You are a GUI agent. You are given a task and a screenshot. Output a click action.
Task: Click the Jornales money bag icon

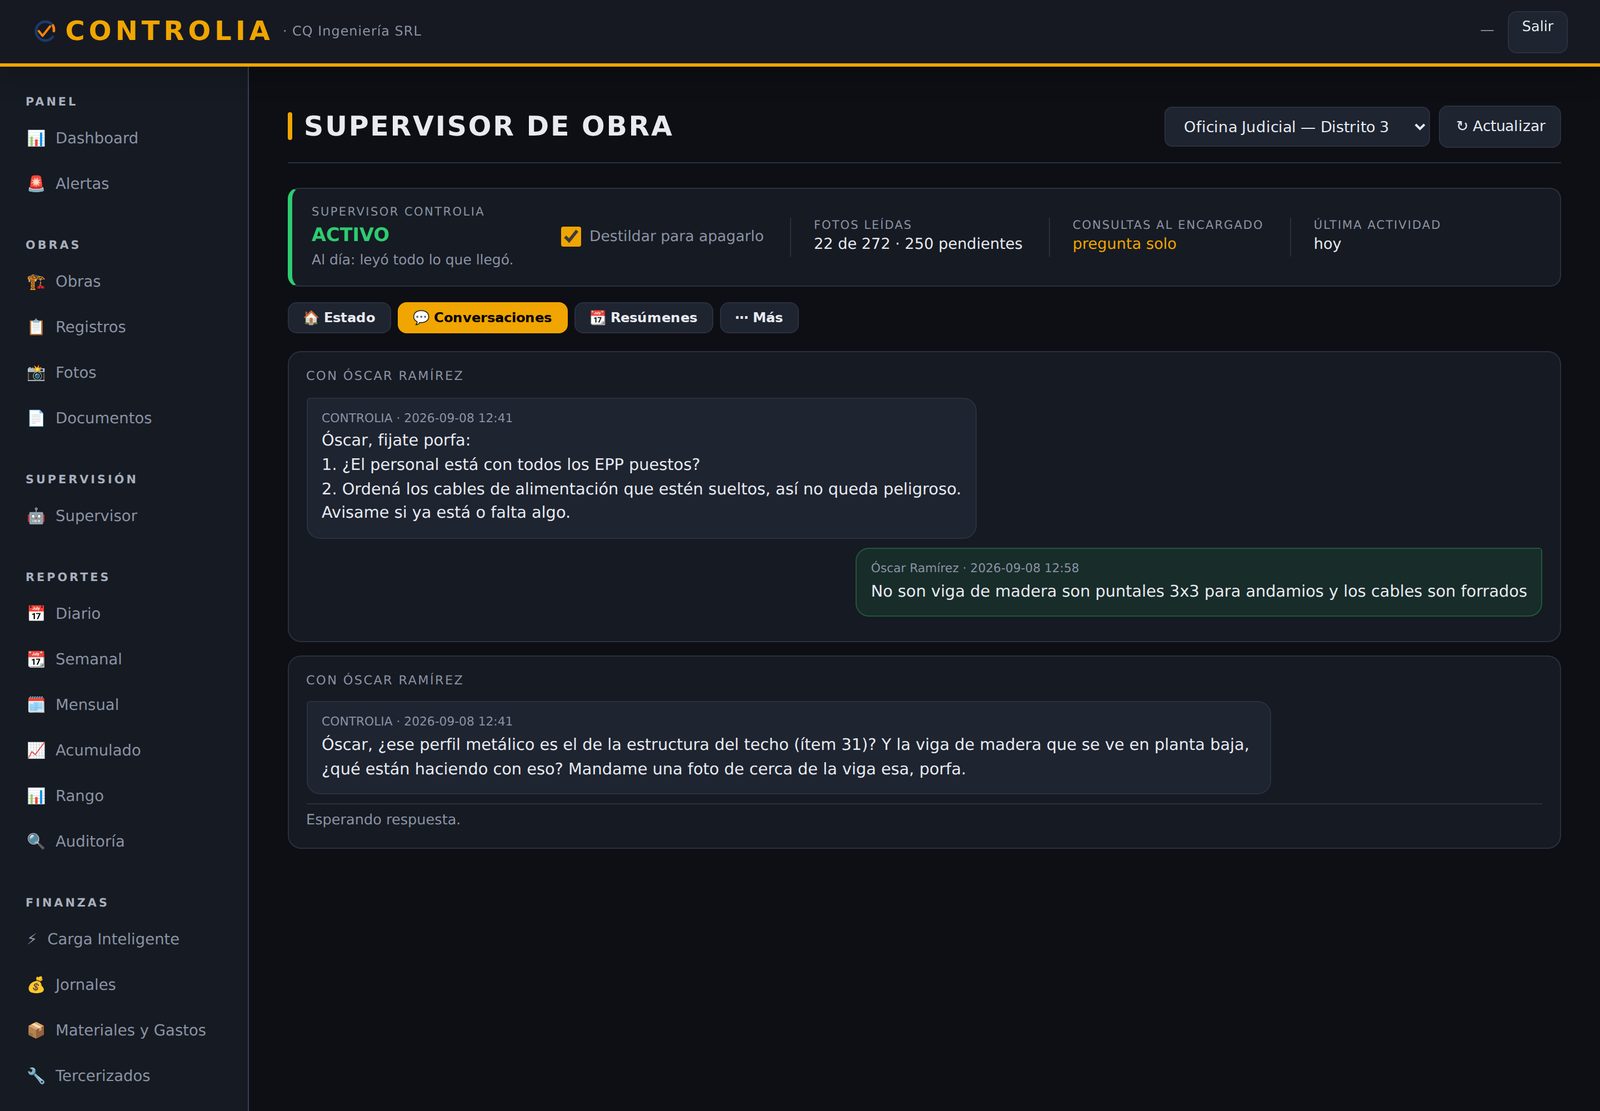pos(36,985)
